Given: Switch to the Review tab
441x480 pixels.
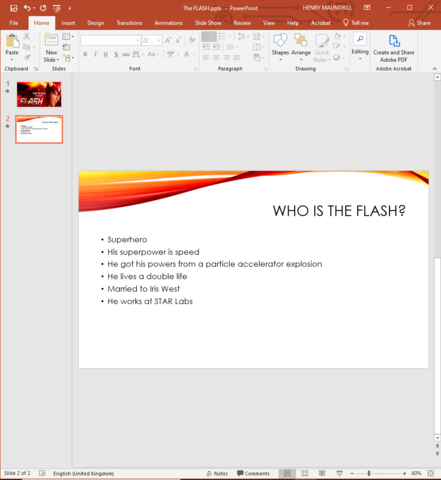Looking at the screenshot, I should point(242,23).
